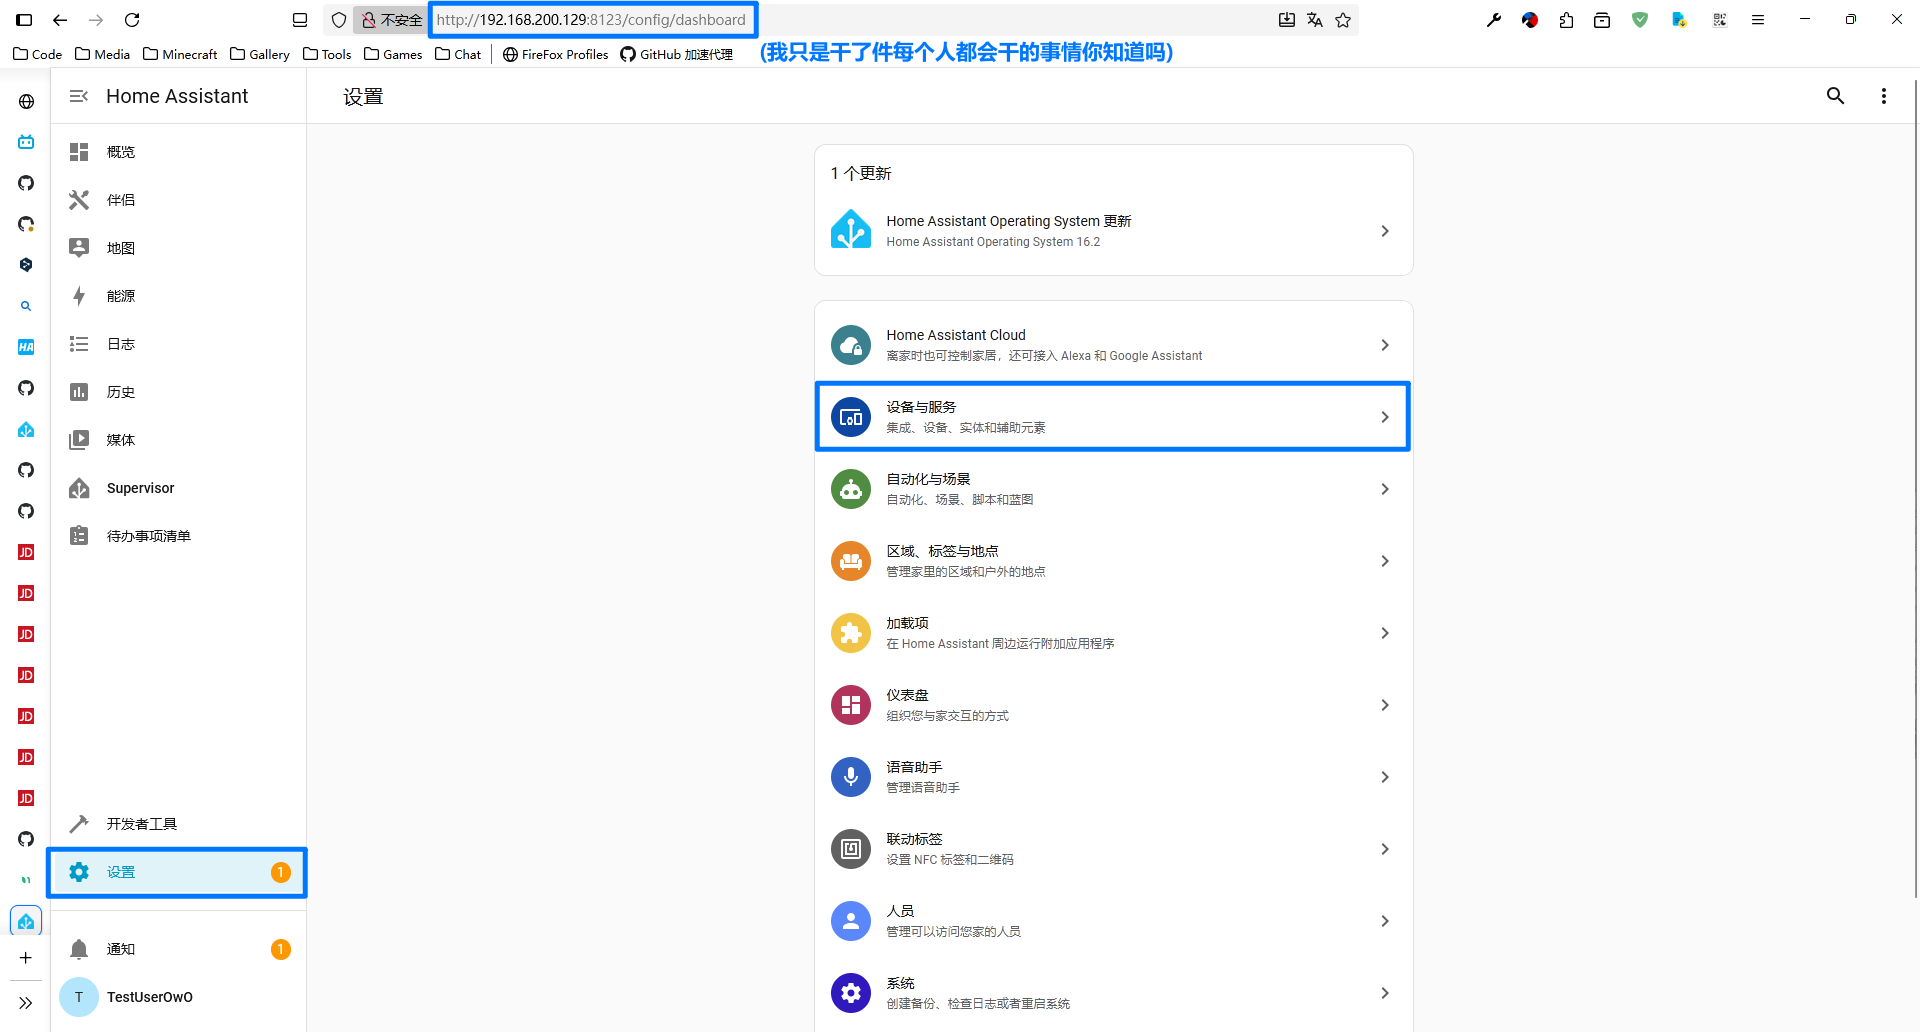Expand the 加载项 add-ons chevron
This screenshot has width=1920, height=1032.
(1384, 633)
